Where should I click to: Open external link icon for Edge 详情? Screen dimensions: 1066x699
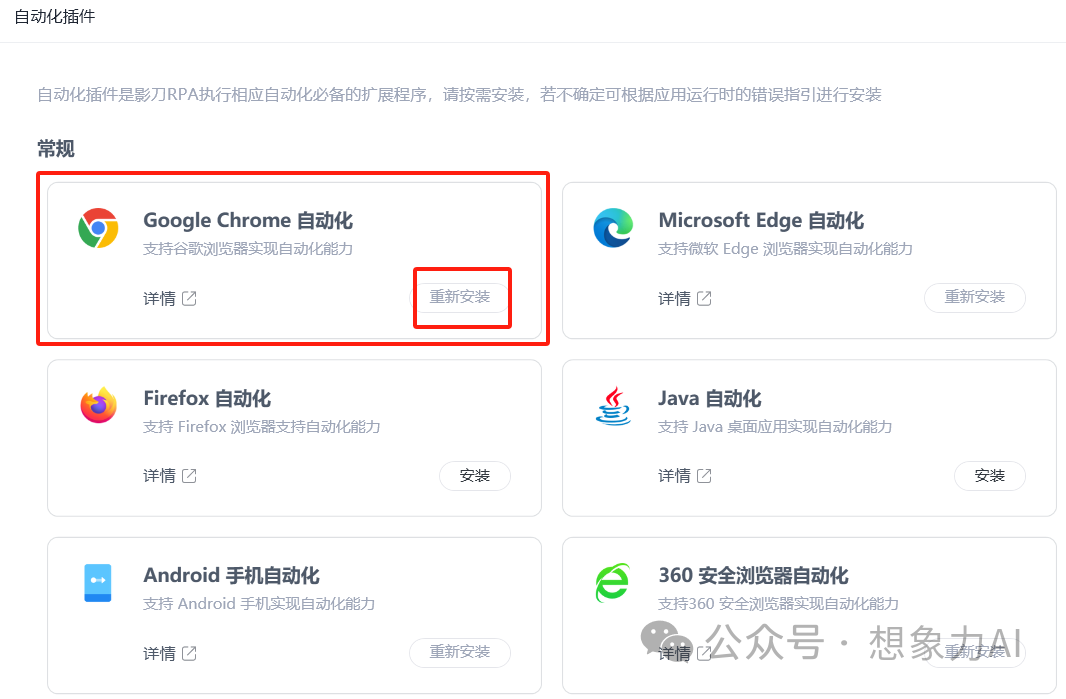click(x=704, y=299)
